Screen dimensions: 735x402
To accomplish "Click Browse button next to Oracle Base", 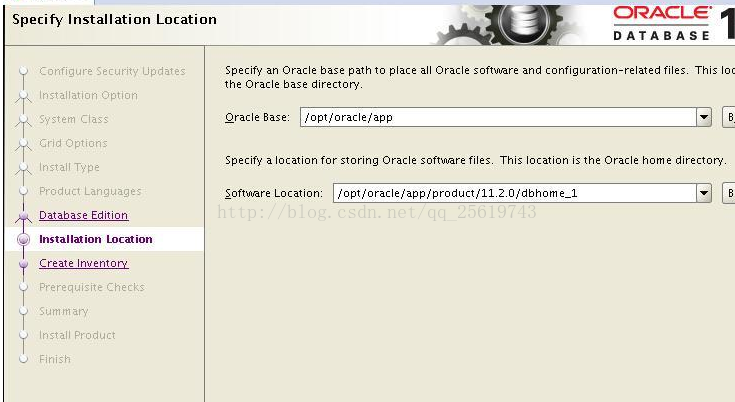I will click(x=729, y=117).
